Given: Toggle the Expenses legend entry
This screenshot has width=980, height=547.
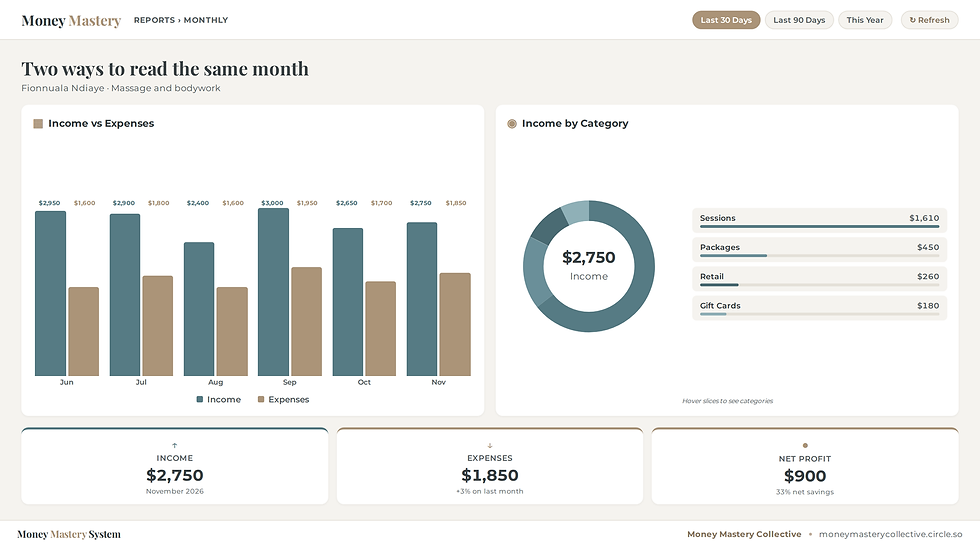Looking at the screenshot, I should click(x=283, y=399).
